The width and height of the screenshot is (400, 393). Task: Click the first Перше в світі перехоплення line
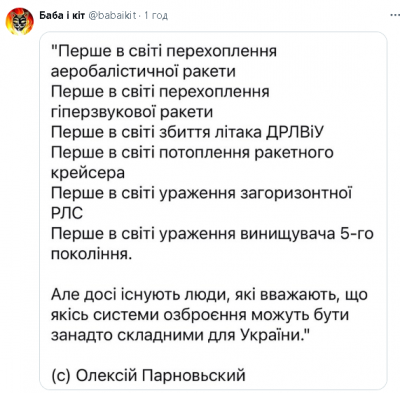tap(164, 51)
